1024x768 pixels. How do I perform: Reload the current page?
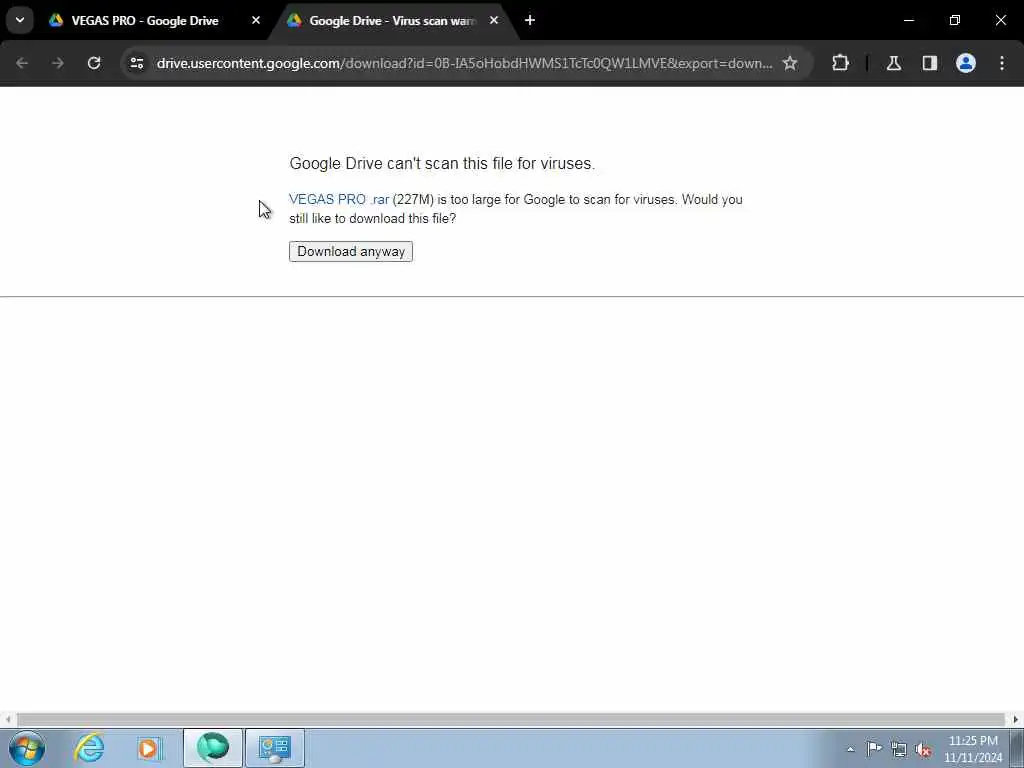pyautogui.click(x=94, y=63)
